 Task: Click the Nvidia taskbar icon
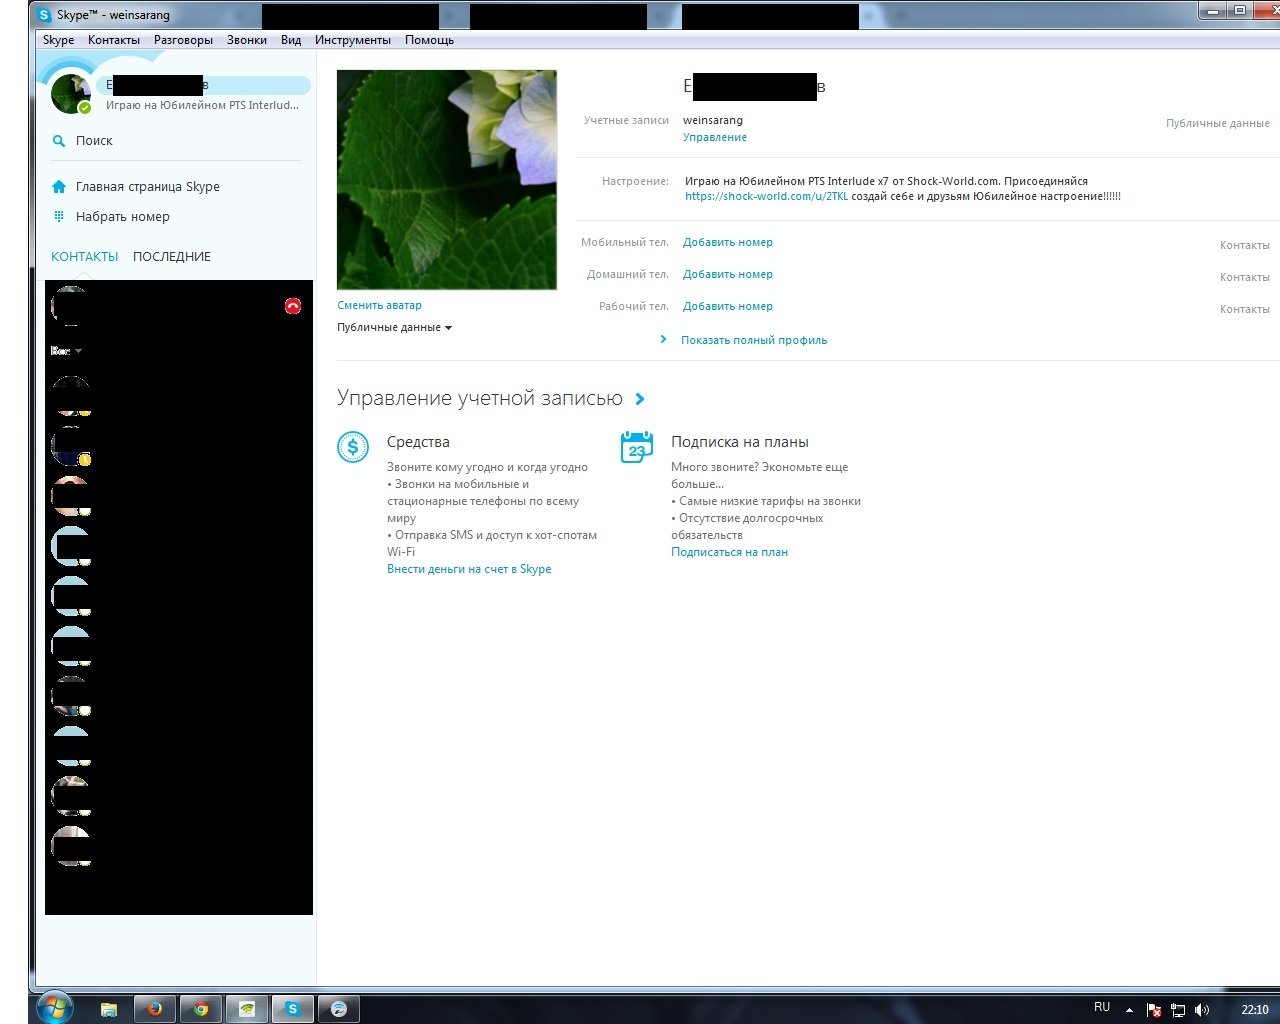pyautogui.click(x=247, y=1009)
